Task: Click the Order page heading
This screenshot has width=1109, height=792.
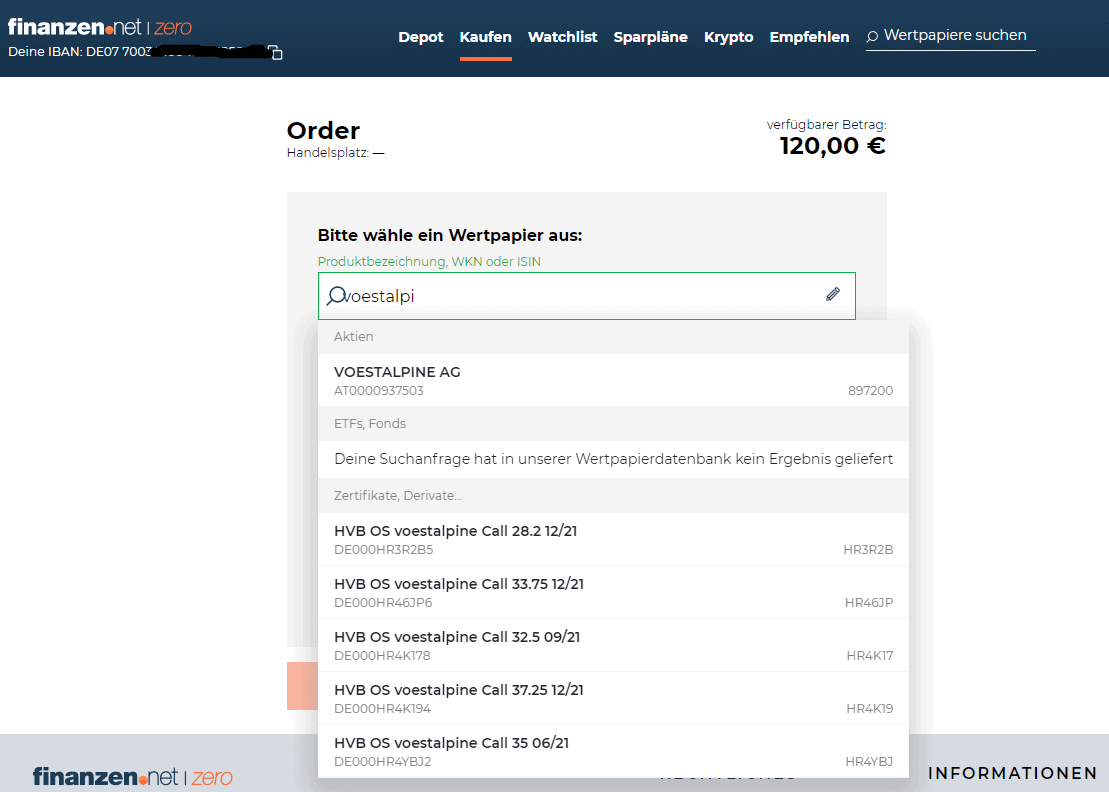Action: [323, 131]
